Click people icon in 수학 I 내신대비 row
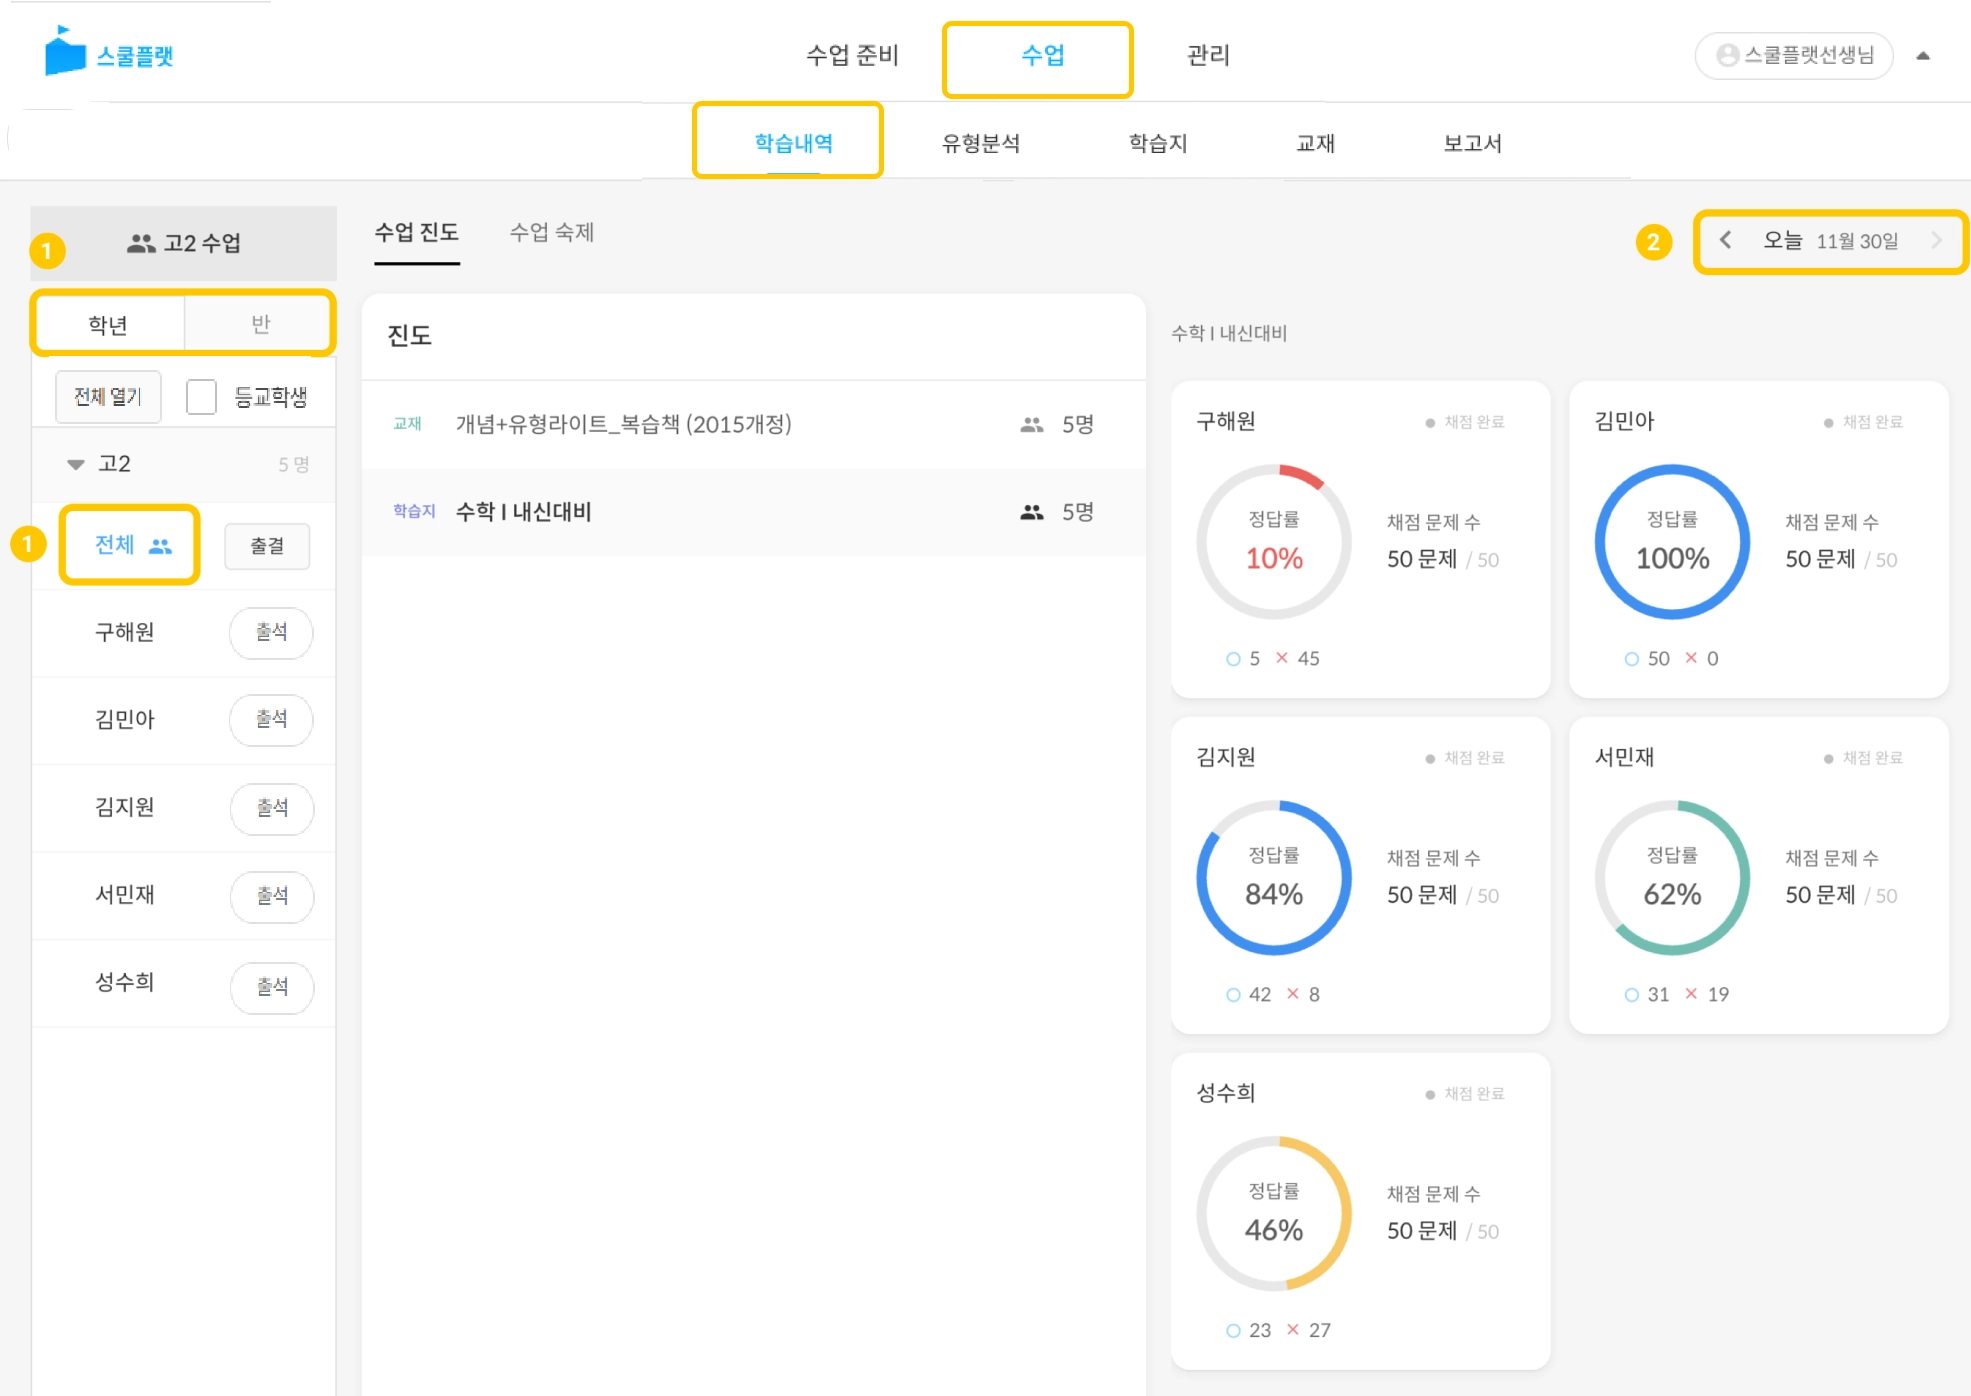This screenshot has height=1396, width=1971. [1031, 512]
